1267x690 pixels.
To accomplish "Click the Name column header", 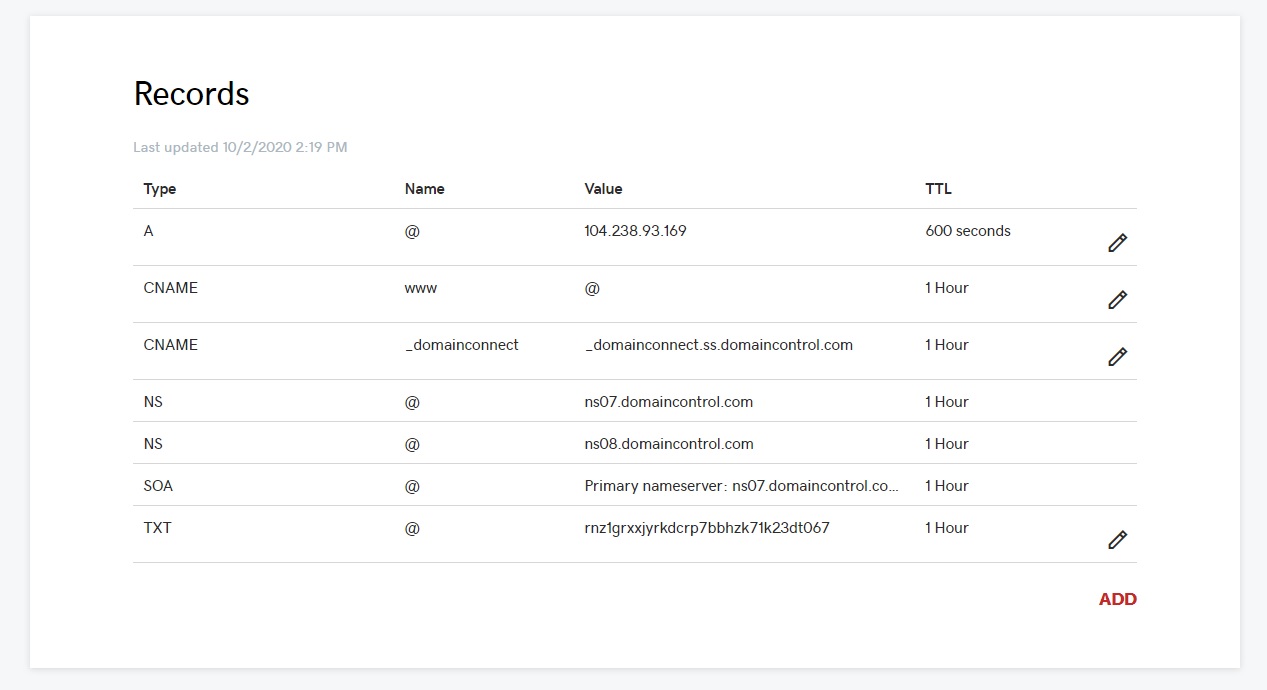I will point(424,189).
